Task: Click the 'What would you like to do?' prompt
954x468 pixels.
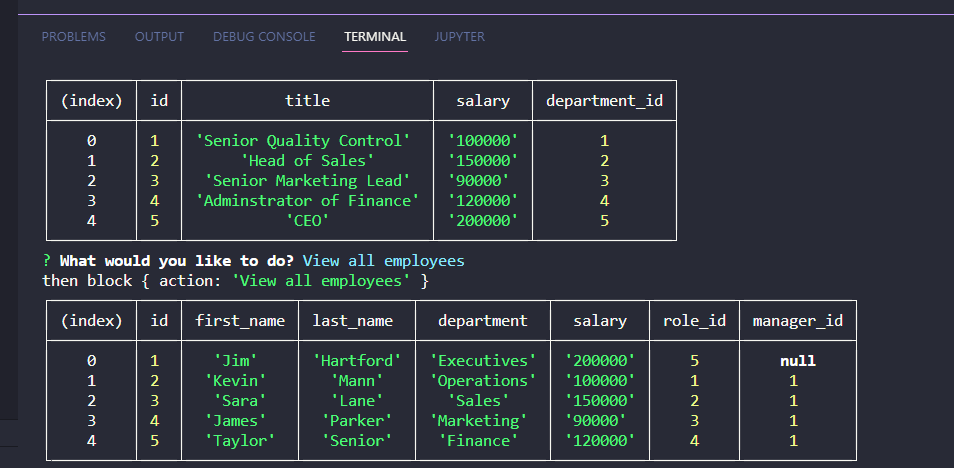Action: (177, 261)
